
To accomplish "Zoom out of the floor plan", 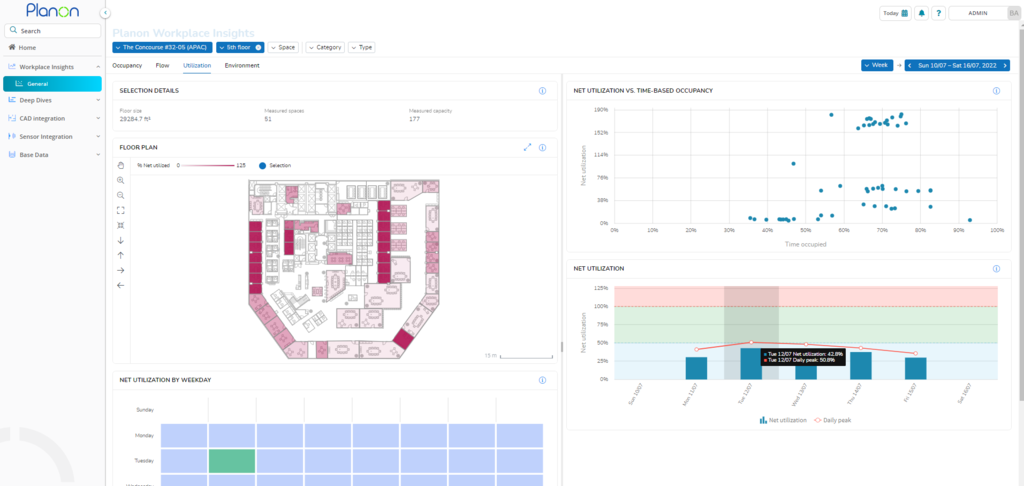I will (x=121, y=195).
